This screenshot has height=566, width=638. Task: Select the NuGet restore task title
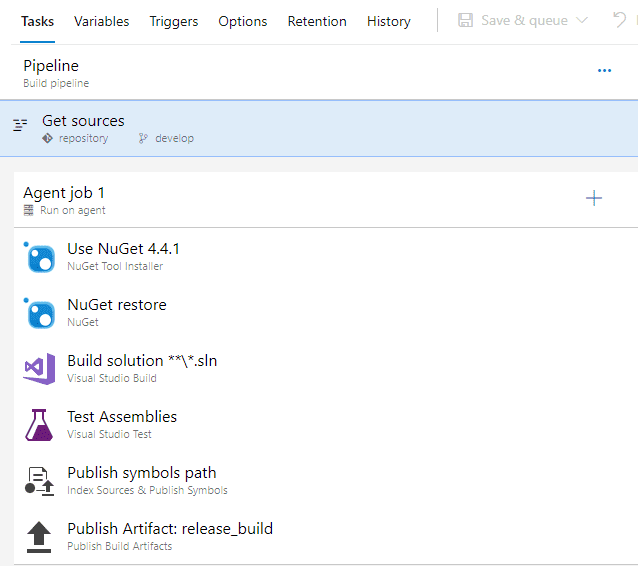[117, 305]
